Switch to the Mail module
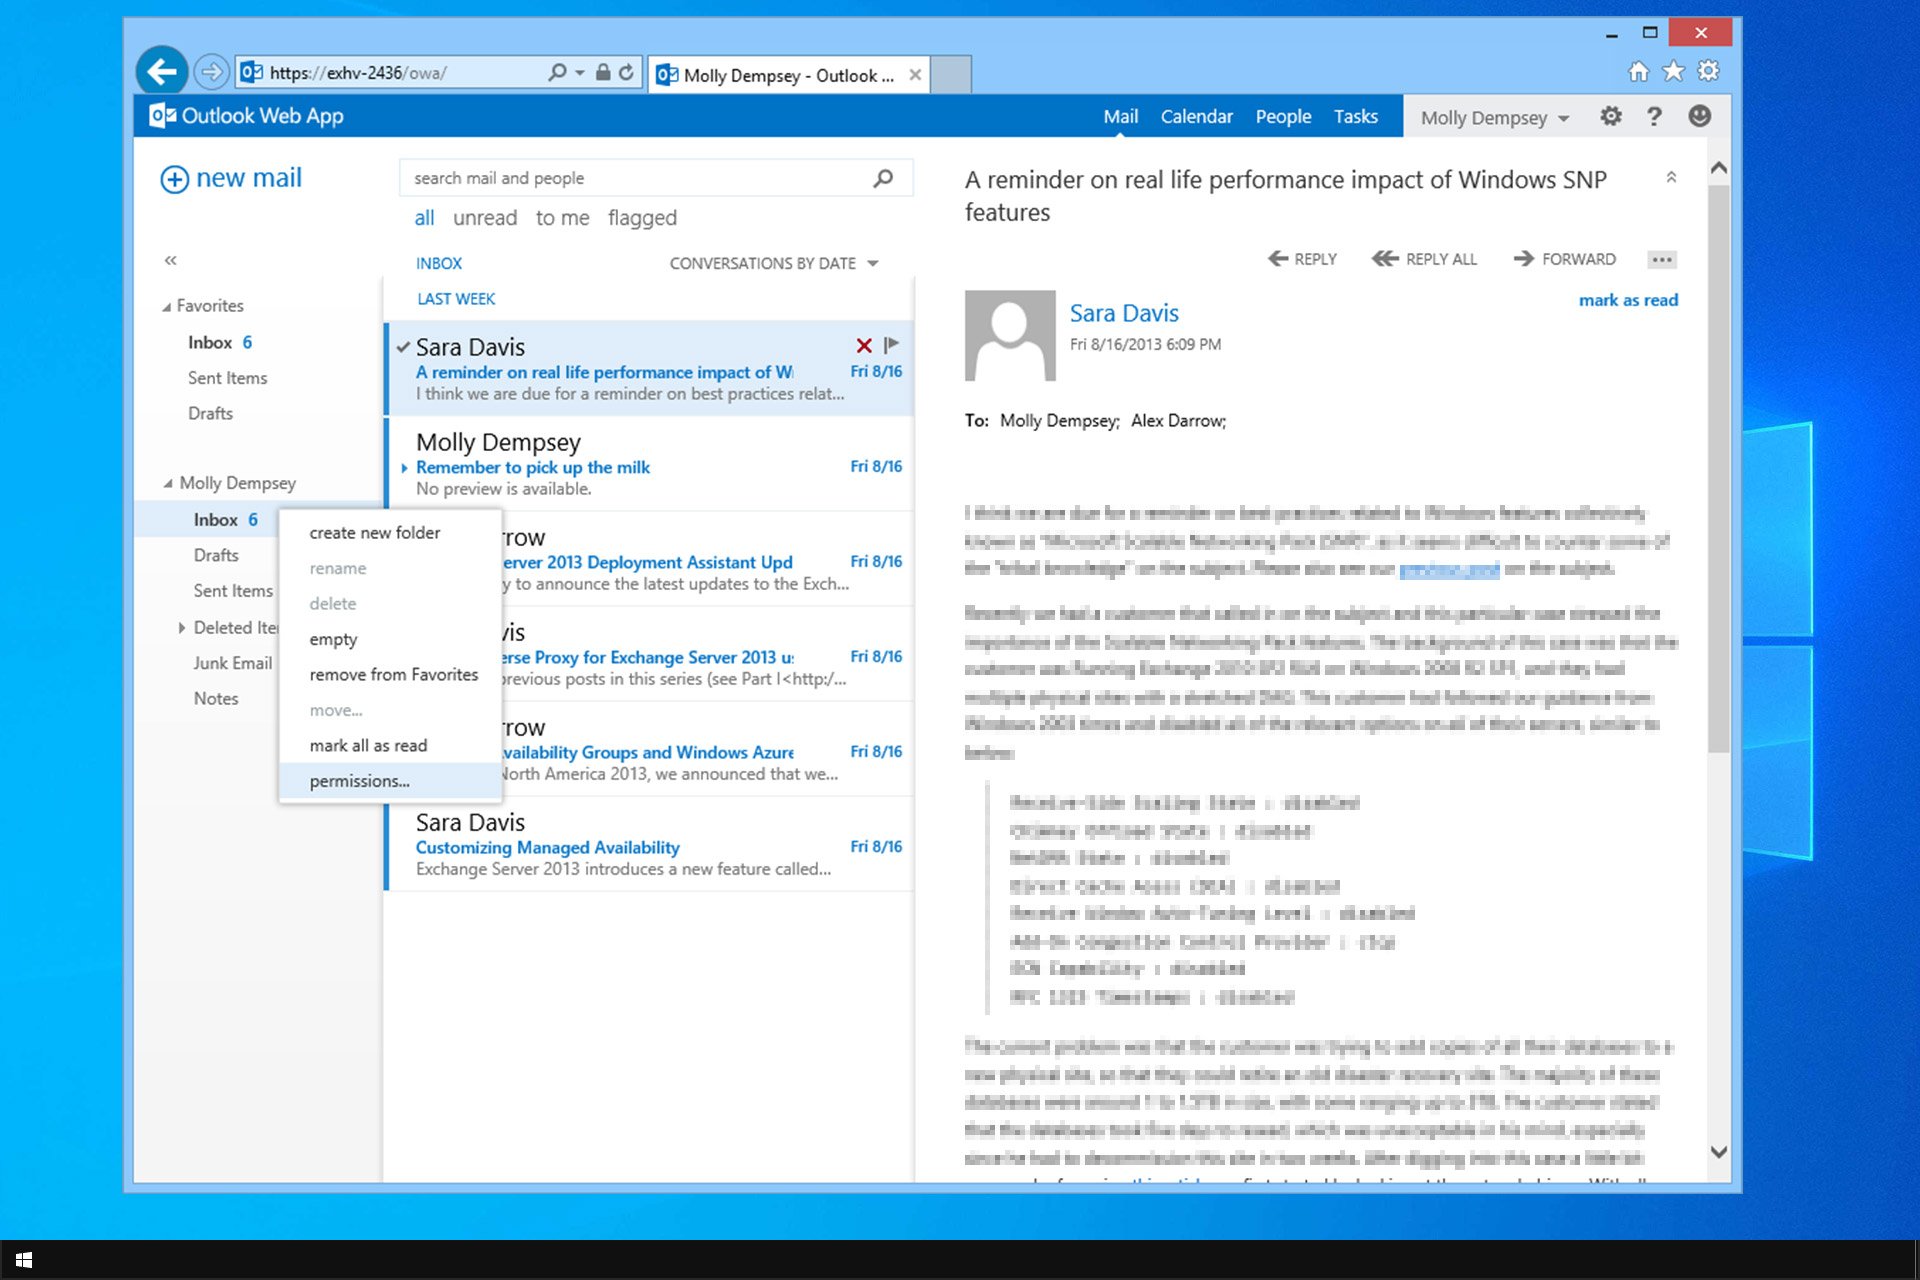The image size is (1920, 1280). click(x=1120, y=117)
